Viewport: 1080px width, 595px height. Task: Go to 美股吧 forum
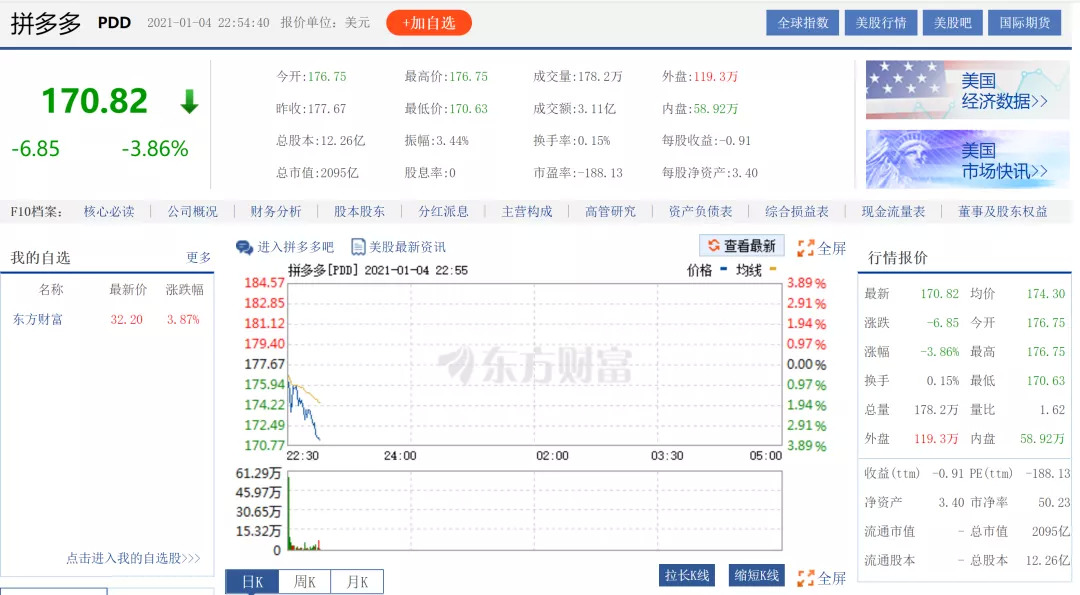pyautogui.click(x=952, y=23)
